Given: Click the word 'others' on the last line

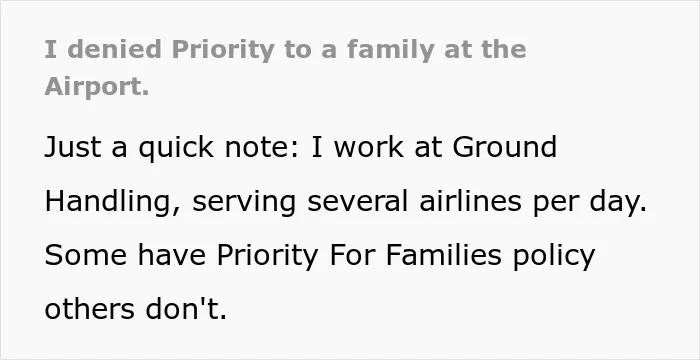Looking at the screenshot, I should (x=89, y=309).
